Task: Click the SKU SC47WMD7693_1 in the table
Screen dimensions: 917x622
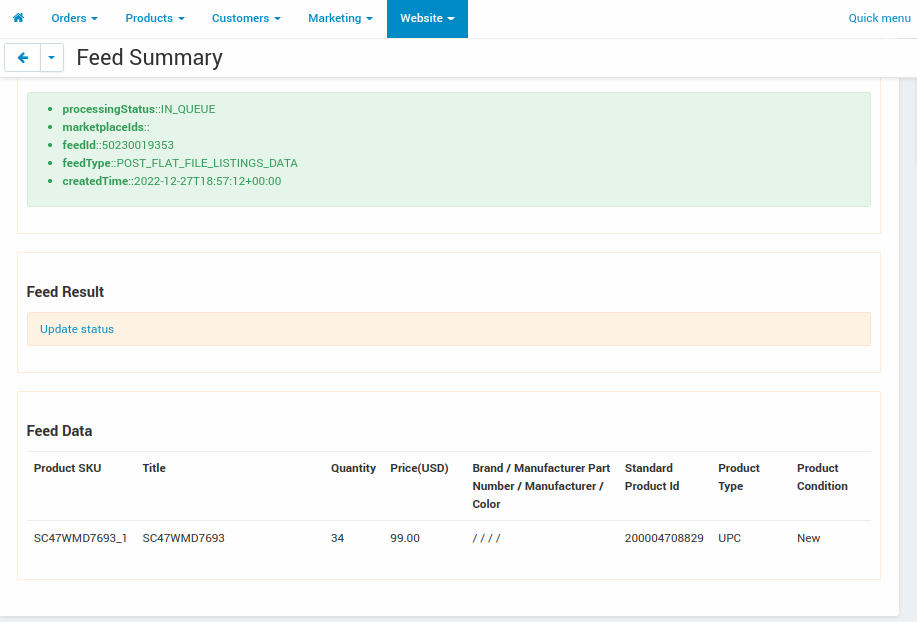Action: click(x=80, y=538)
